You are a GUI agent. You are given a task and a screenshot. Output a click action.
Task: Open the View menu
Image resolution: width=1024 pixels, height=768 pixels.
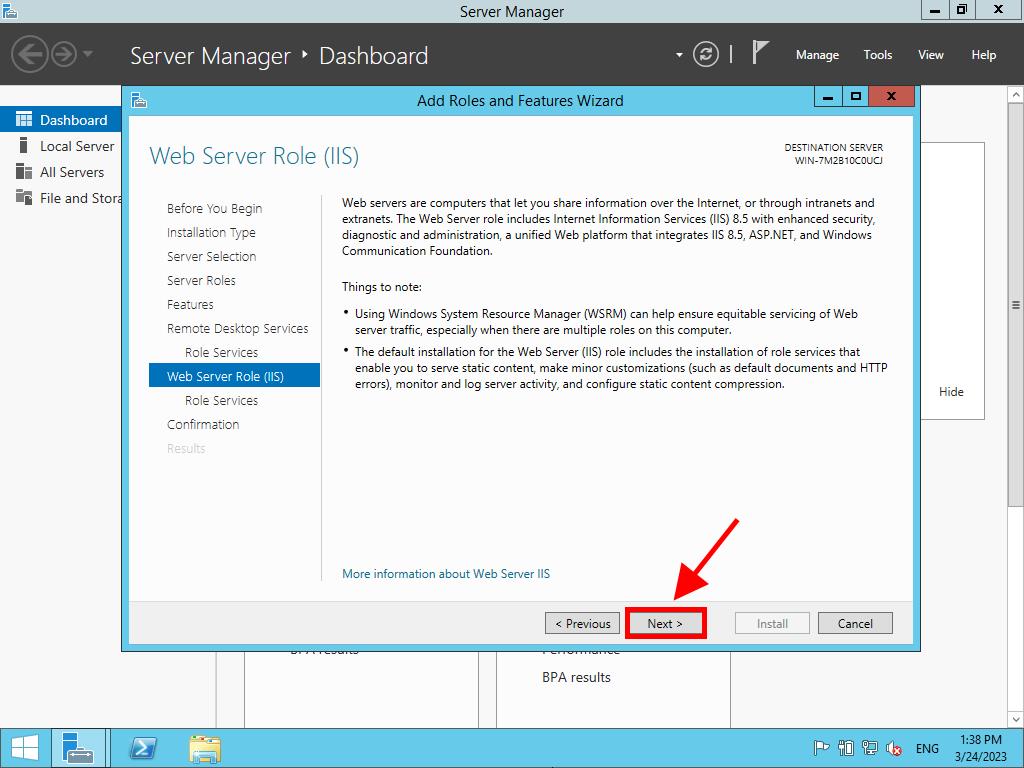point(931,55)
